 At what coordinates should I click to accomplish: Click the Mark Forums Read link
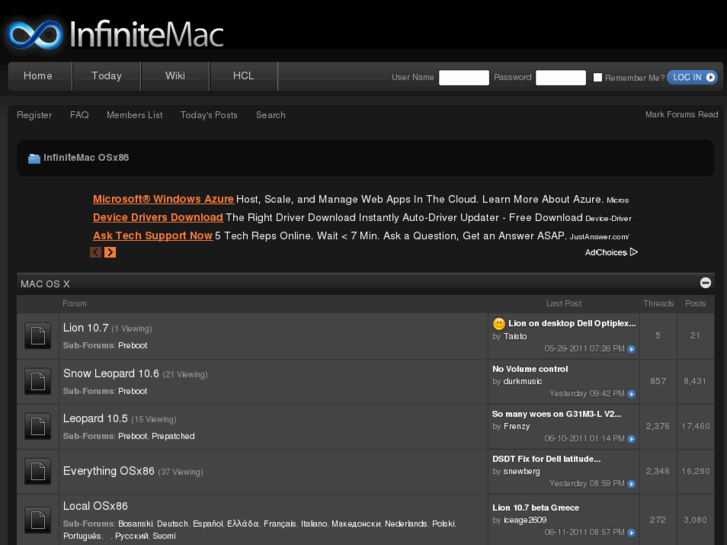tap(681, 115)
